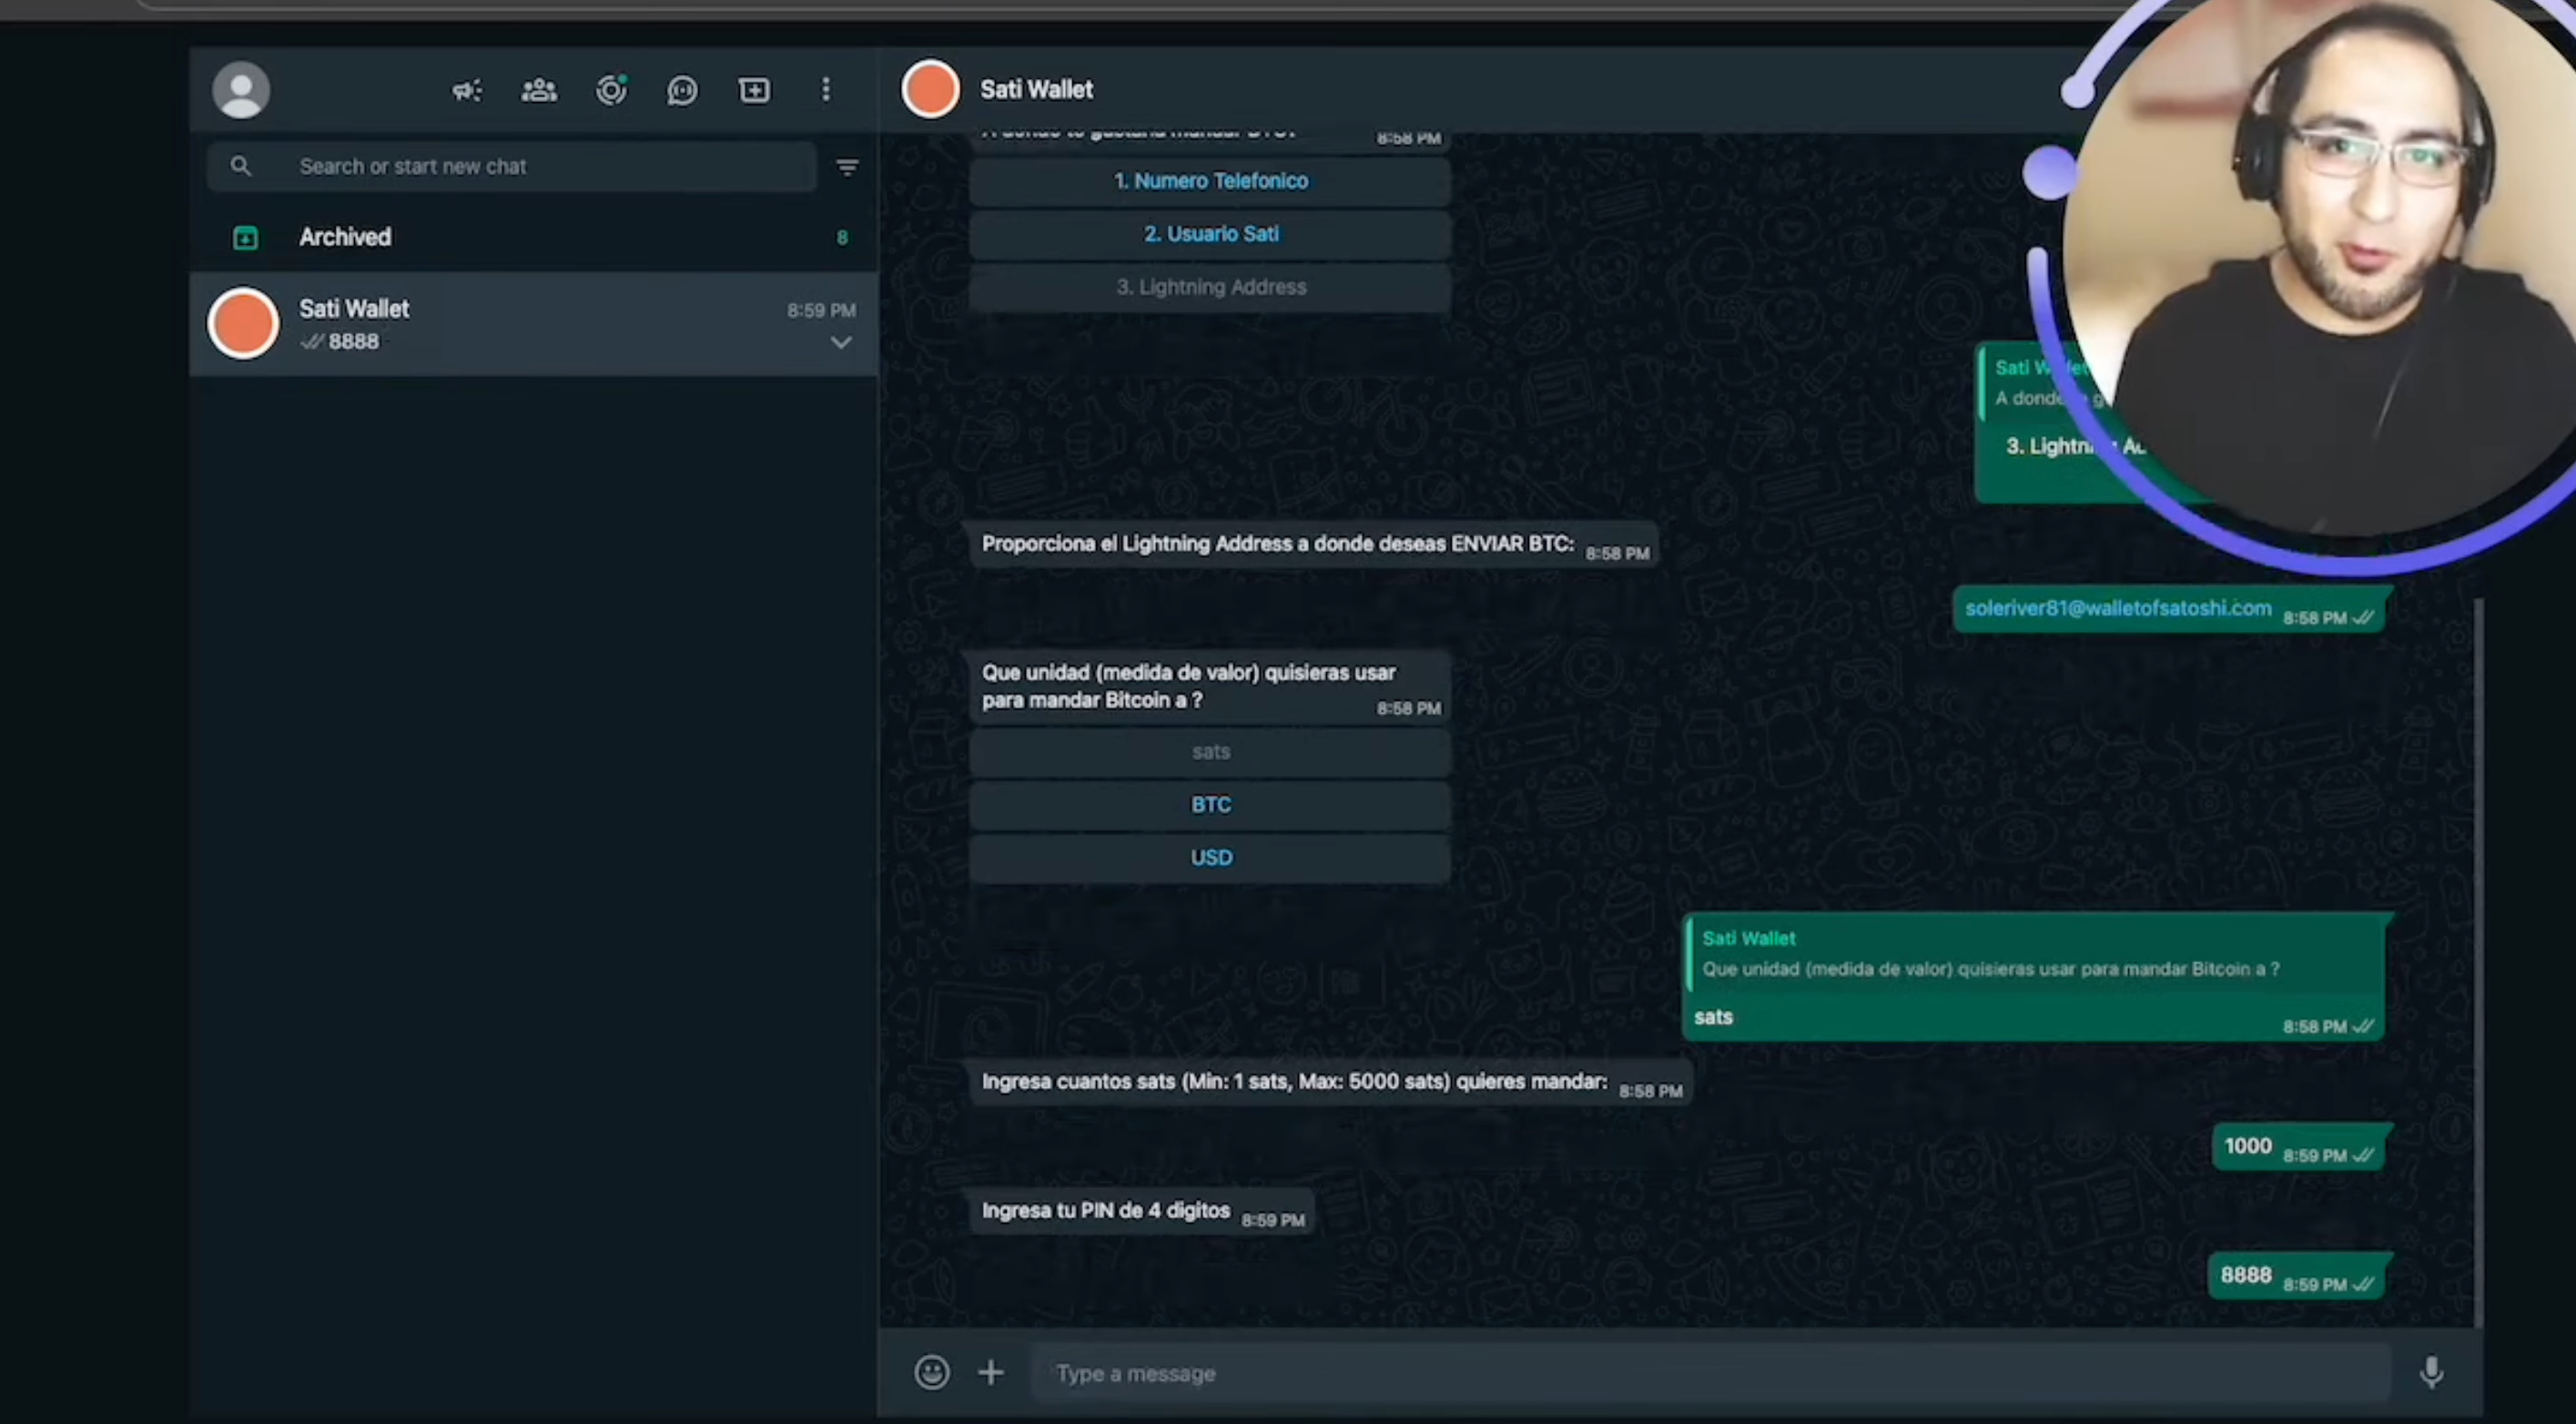Click the Ingresa tu PIN de 4 digitos message
This screenshot has width=2576, height=1424.
pos(1141,1211)
